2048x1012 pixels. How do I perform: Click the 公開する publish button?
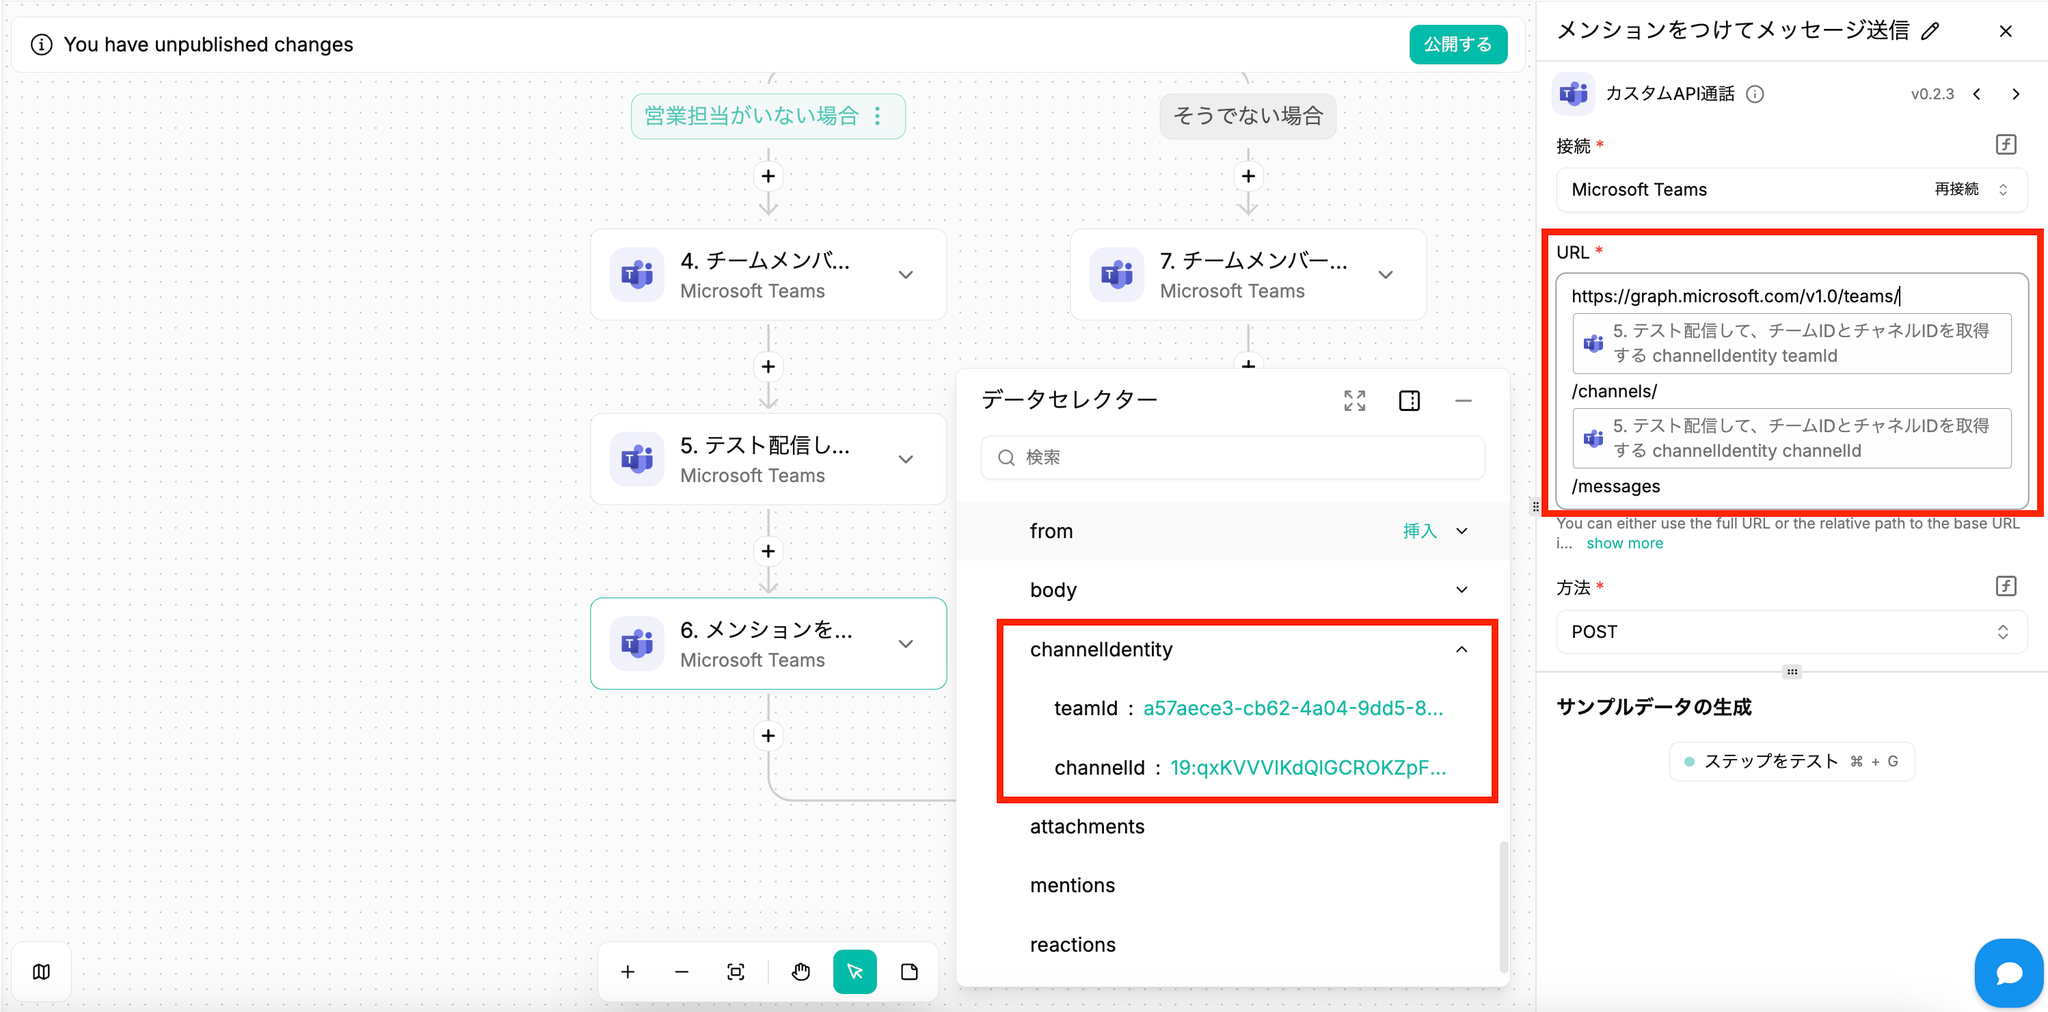point(1458,45)
